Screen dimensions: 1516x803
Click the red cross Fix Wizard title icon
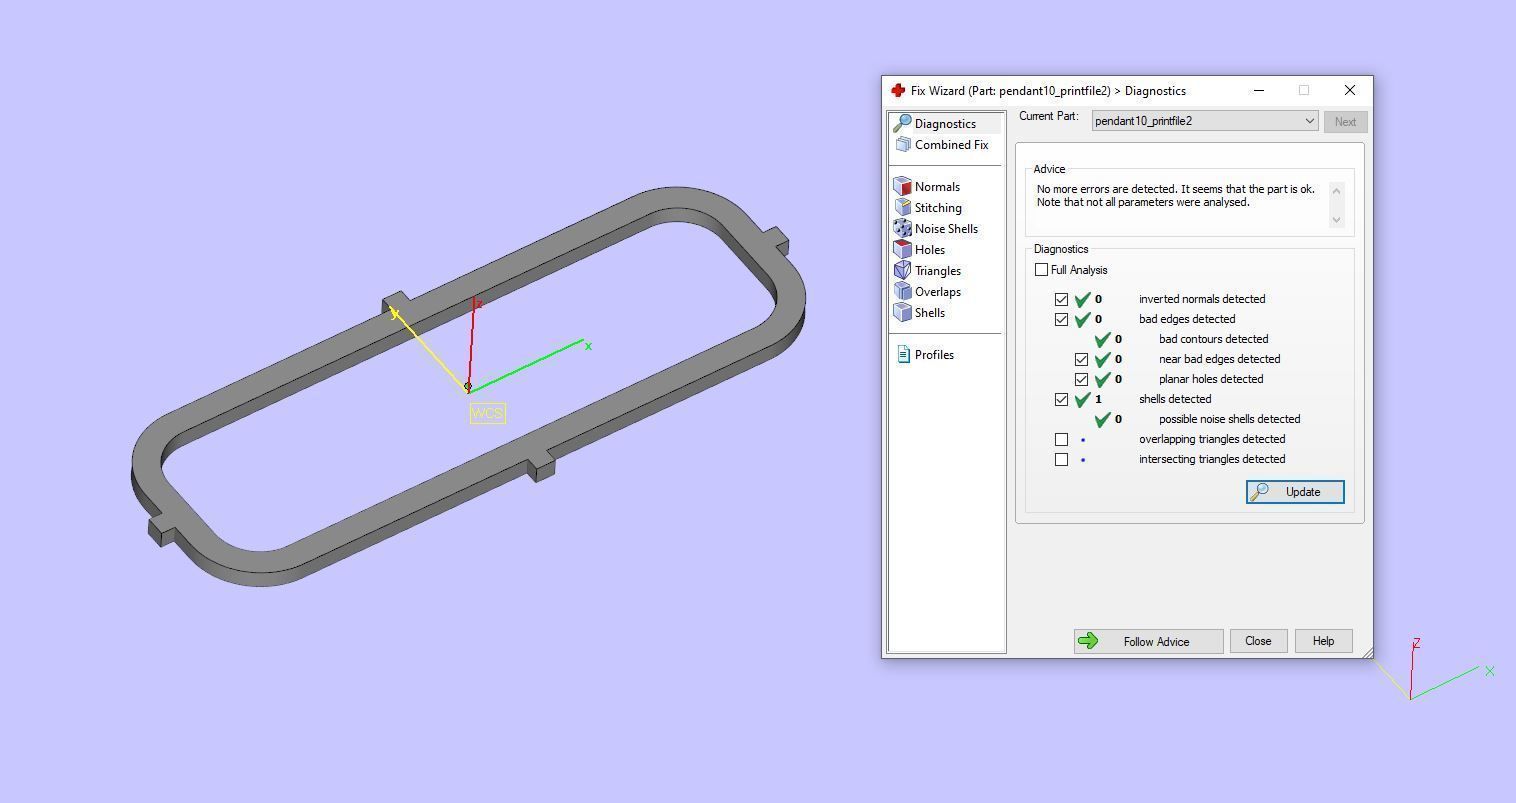point(898,90)
